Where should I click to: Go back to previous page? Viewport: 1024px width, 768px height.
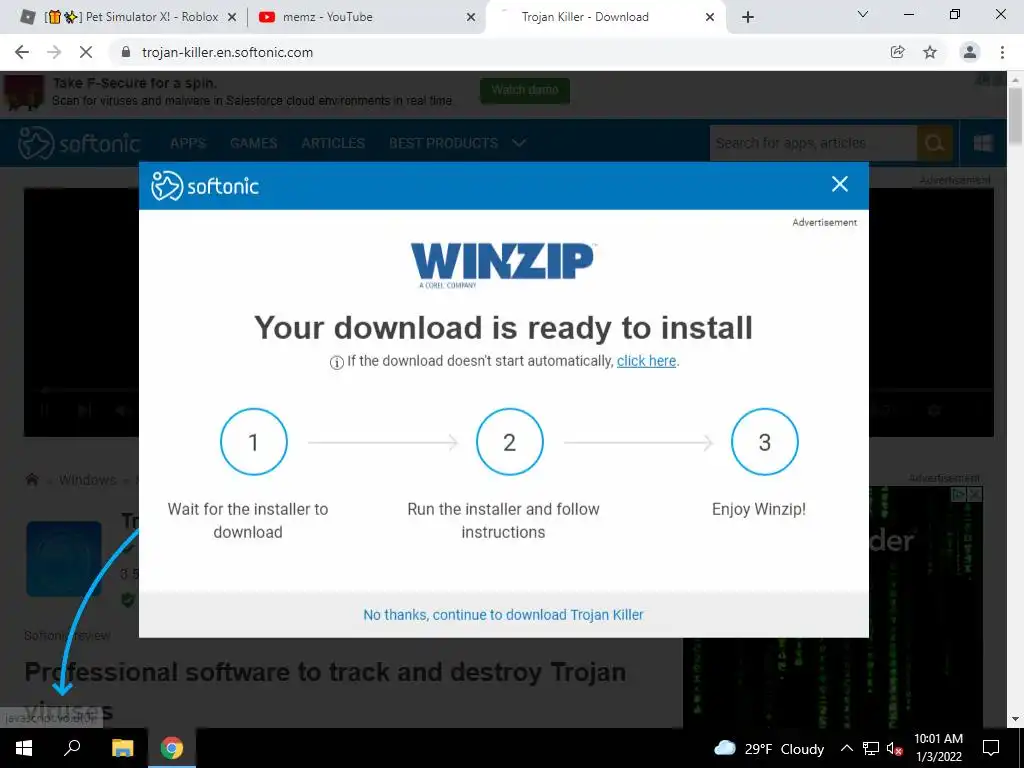(22, 52)
